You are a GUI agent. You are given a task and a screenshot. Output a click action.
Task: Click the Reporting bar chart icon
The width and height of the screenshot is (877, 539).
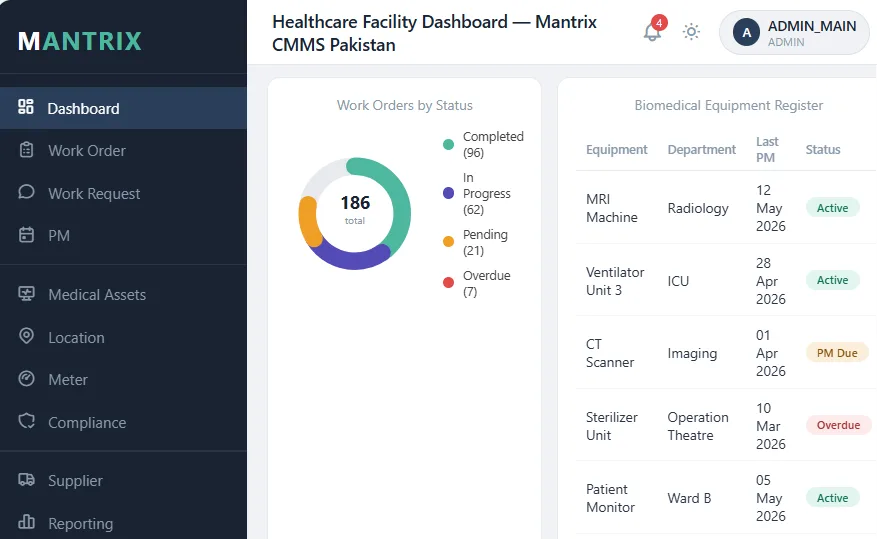26,522
